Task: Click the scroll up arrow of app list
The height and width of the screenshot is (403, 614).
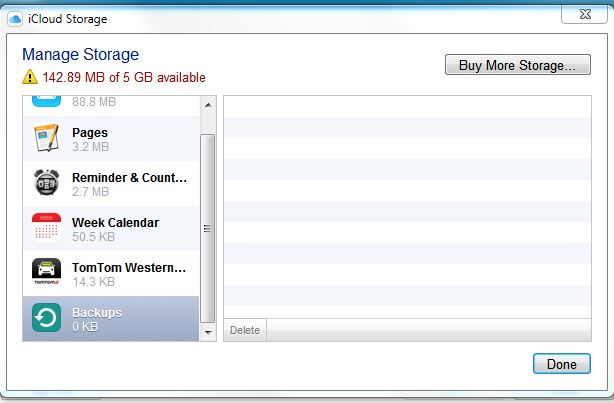Action: point(208,105)
